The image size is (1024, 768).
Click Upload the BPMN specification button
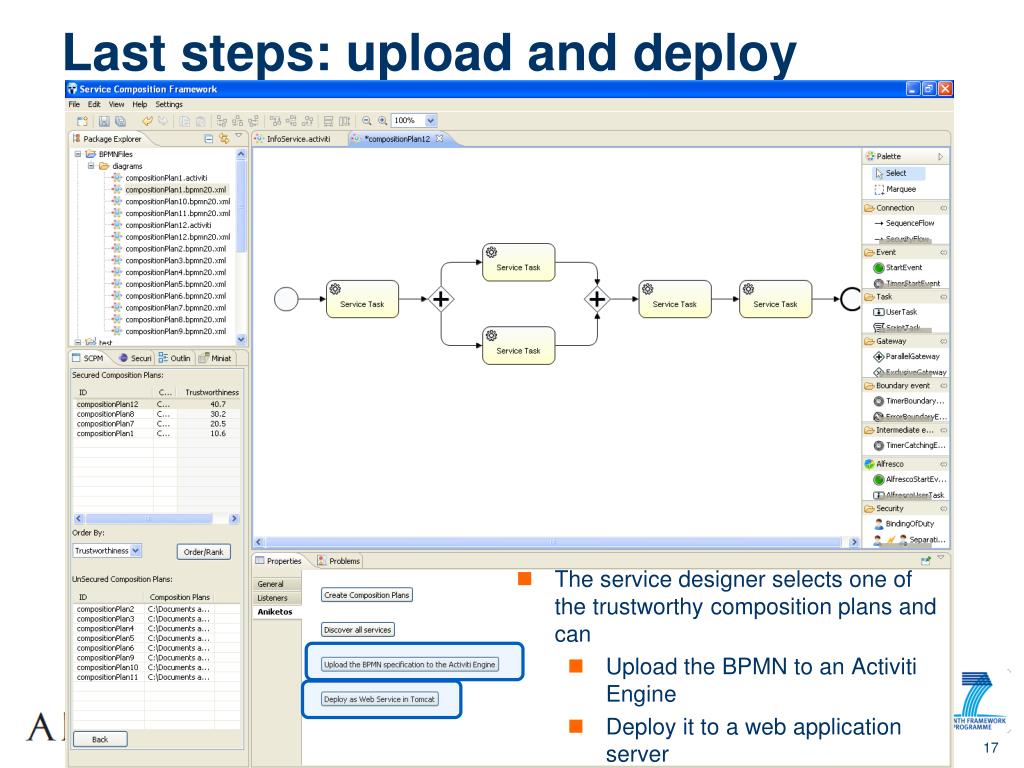410,664
